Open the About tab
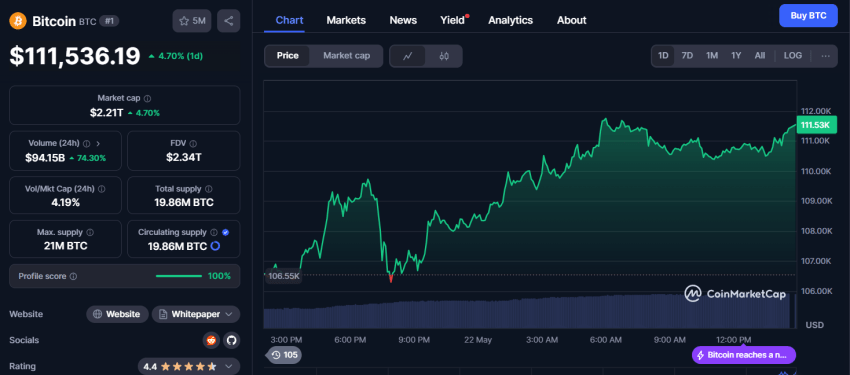This screenshot has height=375, width=850. pos(571,20)
